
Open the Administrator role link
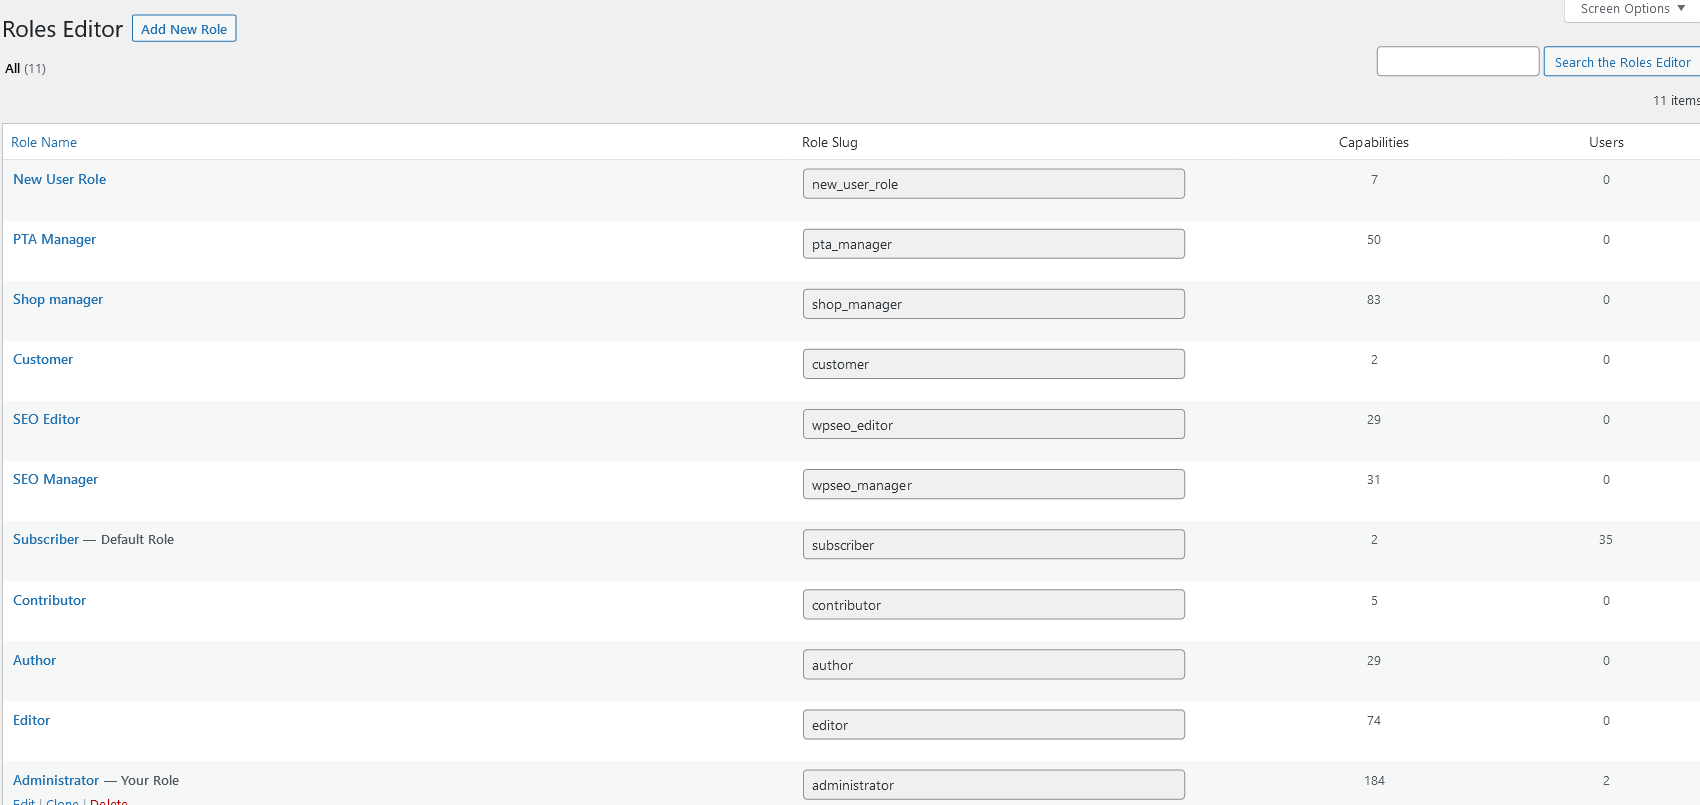coord(56,780)
